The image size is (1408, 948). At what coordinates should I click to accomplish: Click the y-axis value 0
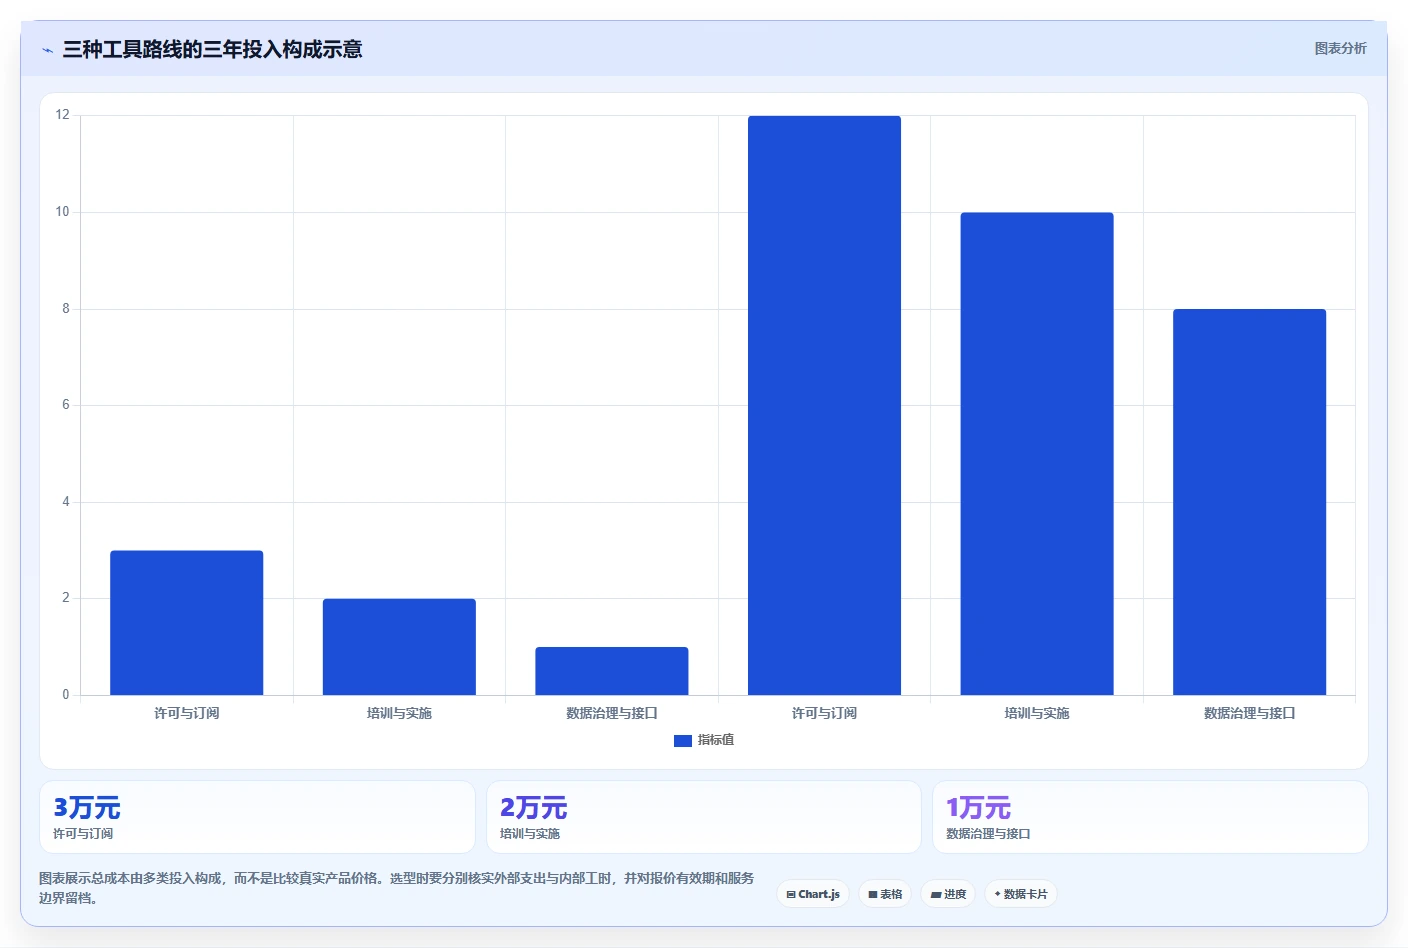click(x=66, y=695)
